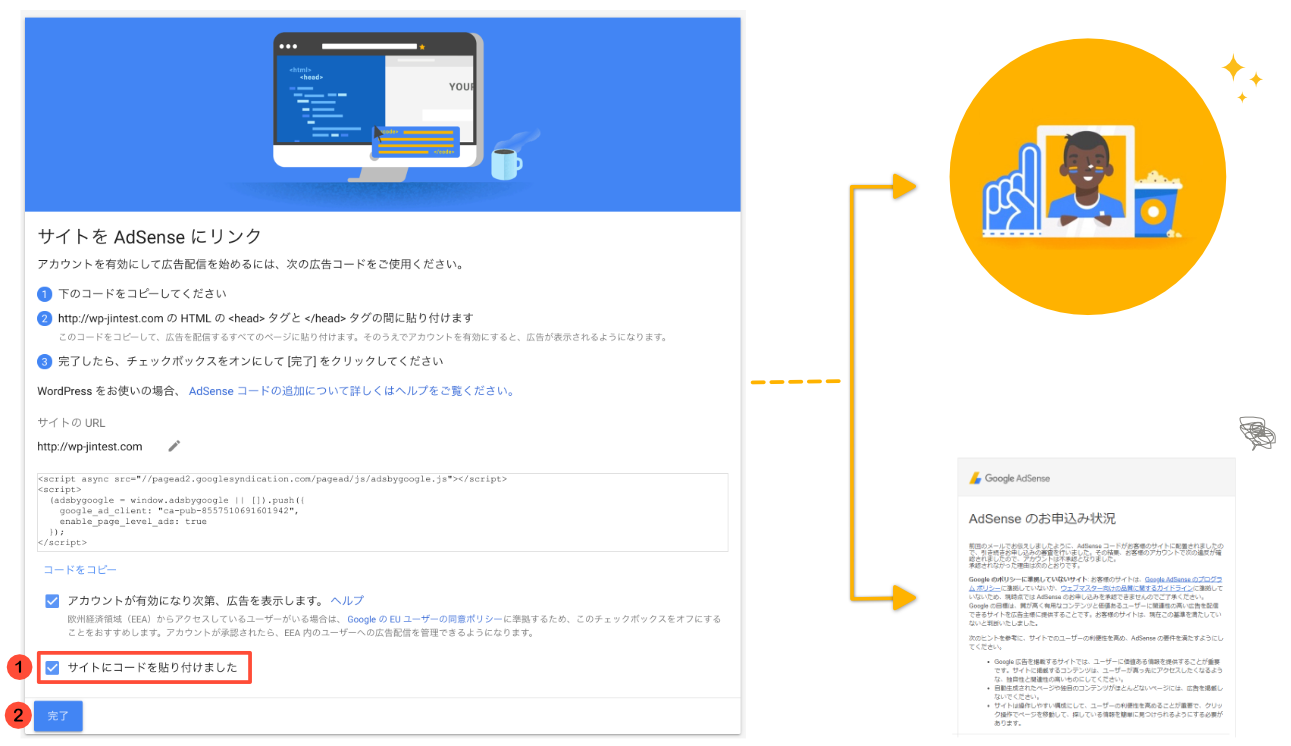Click the 'サイトを AdSense にリンク' heading
This screenshot has width=1291, height=746.
149,236
